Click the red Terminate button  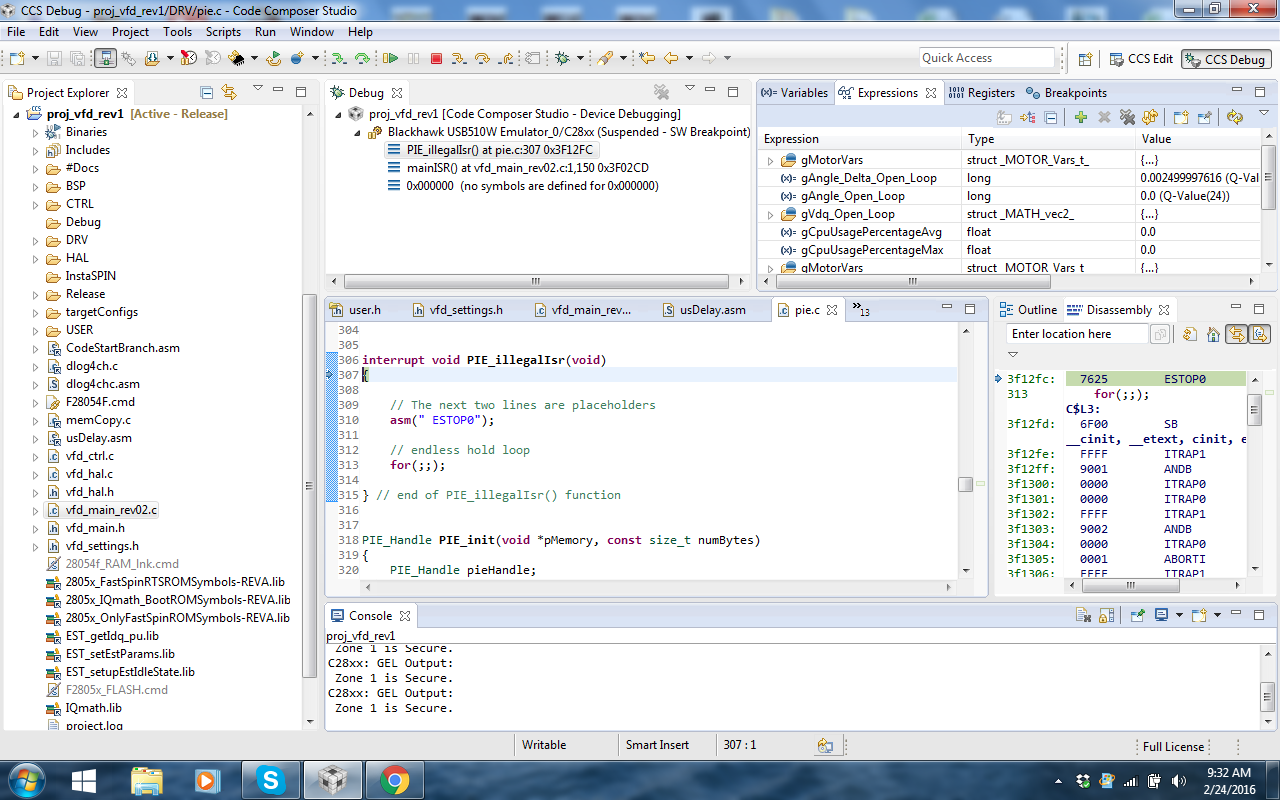point(436,59)
